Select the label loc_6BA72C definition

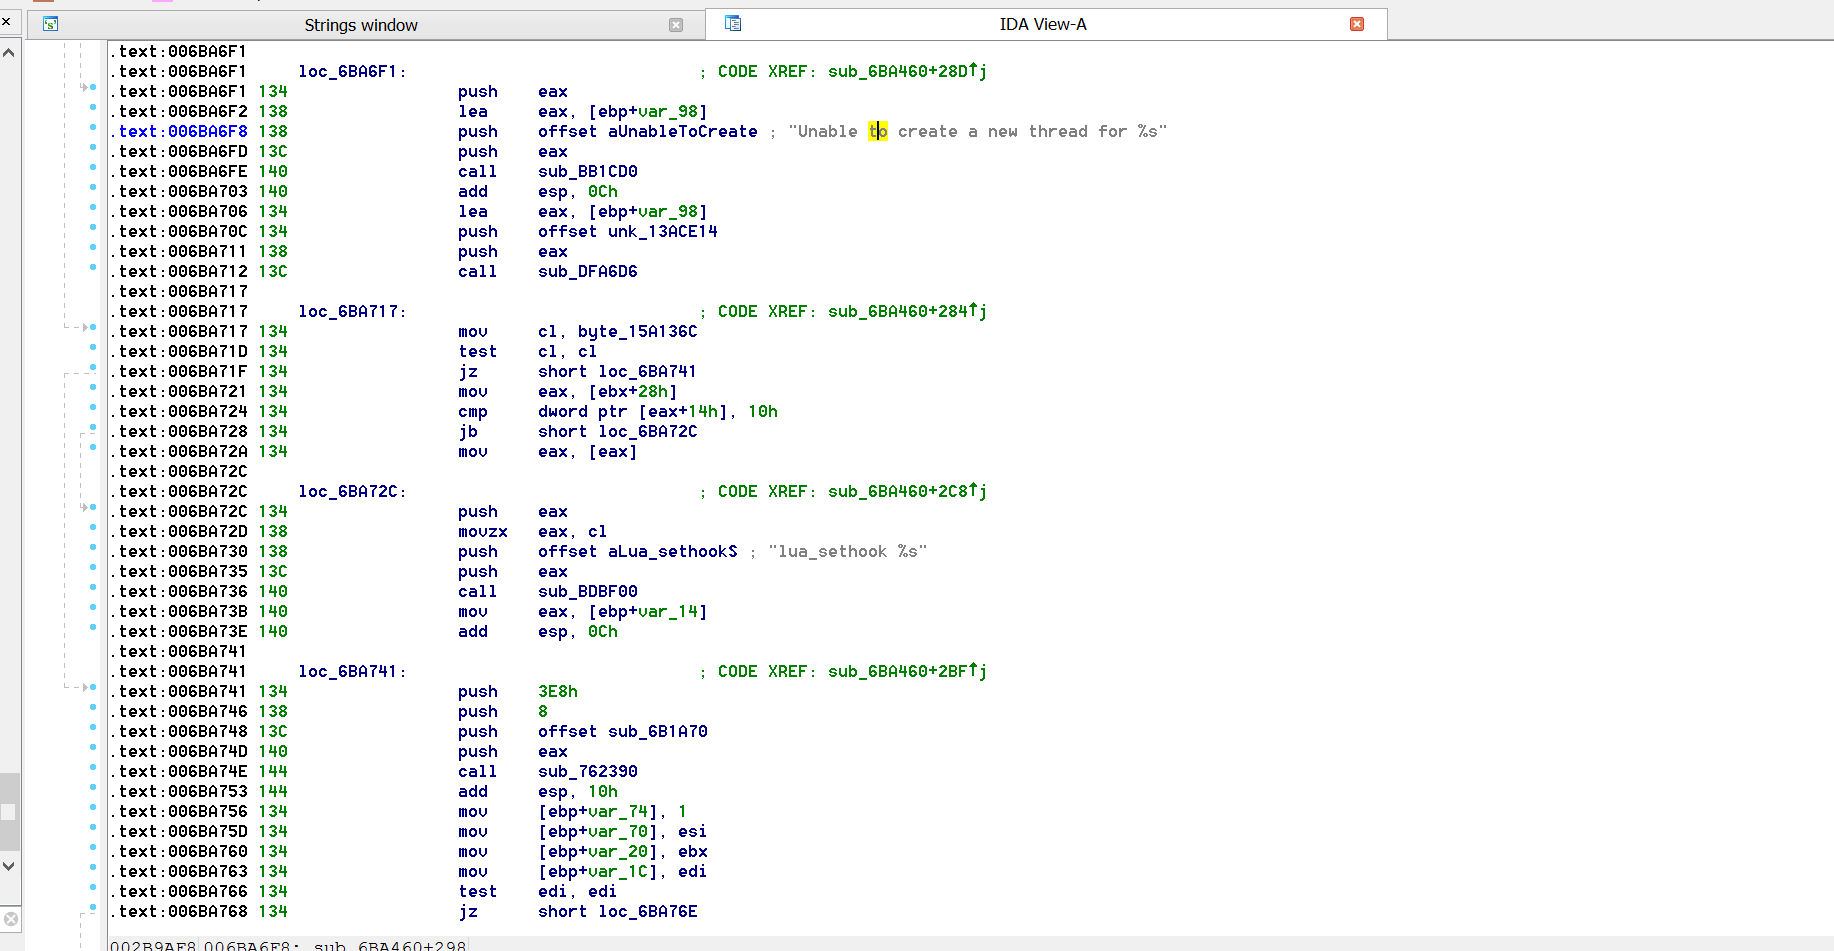[352, 492]
